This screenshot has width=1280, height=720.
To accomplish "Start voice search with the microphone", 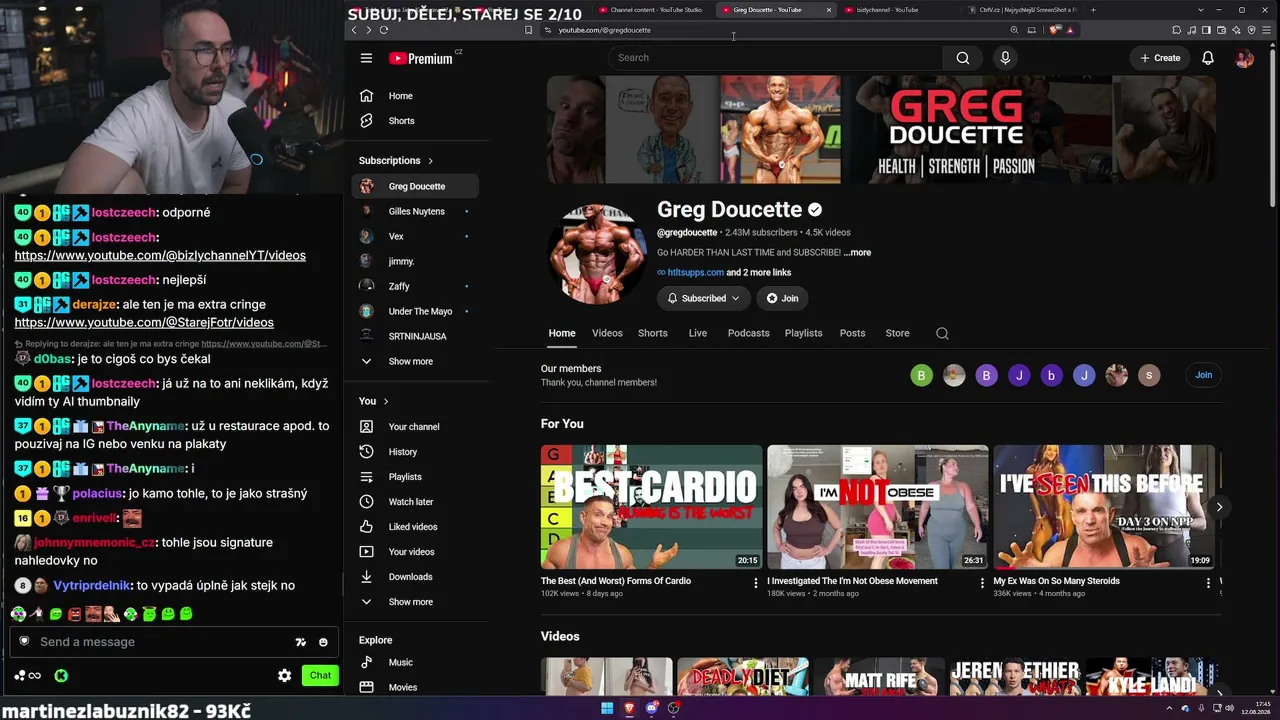I will tap(1005, 58).
